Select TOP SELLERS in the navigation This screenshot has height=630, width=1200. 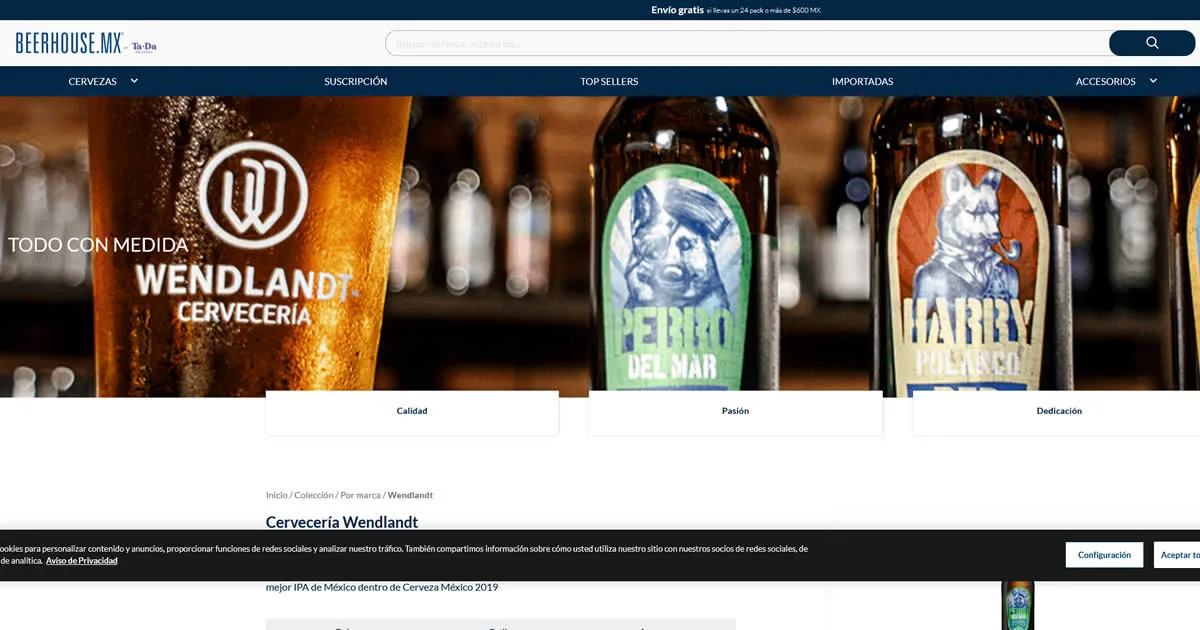609,81
